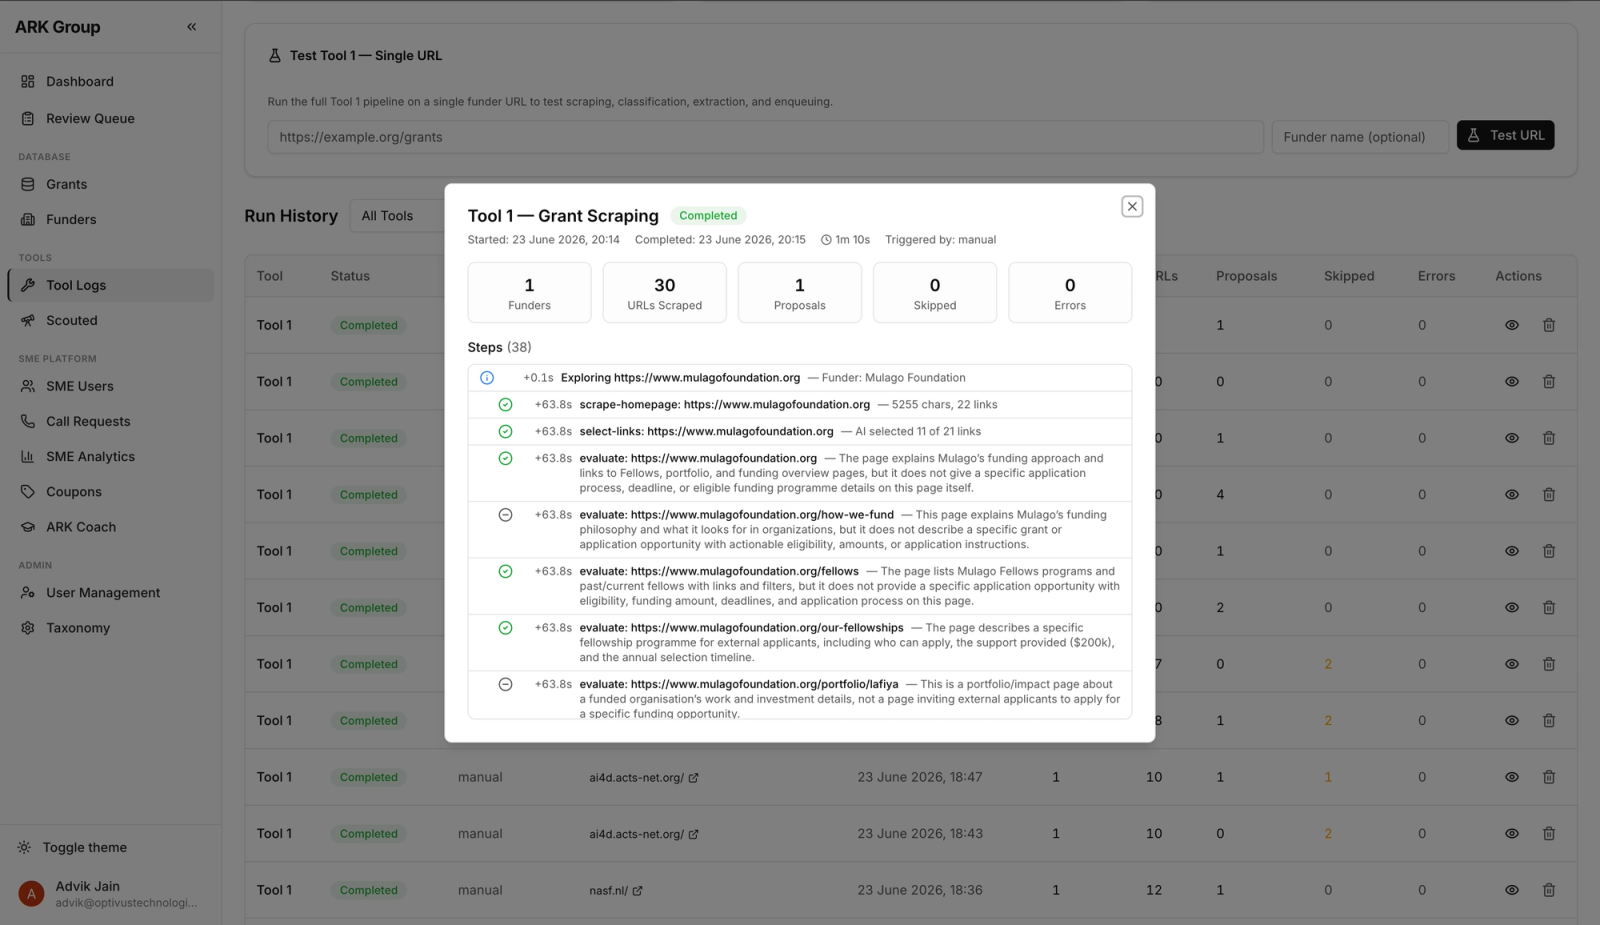
Task: Click the SME Users icon
Action: (28, 386)
